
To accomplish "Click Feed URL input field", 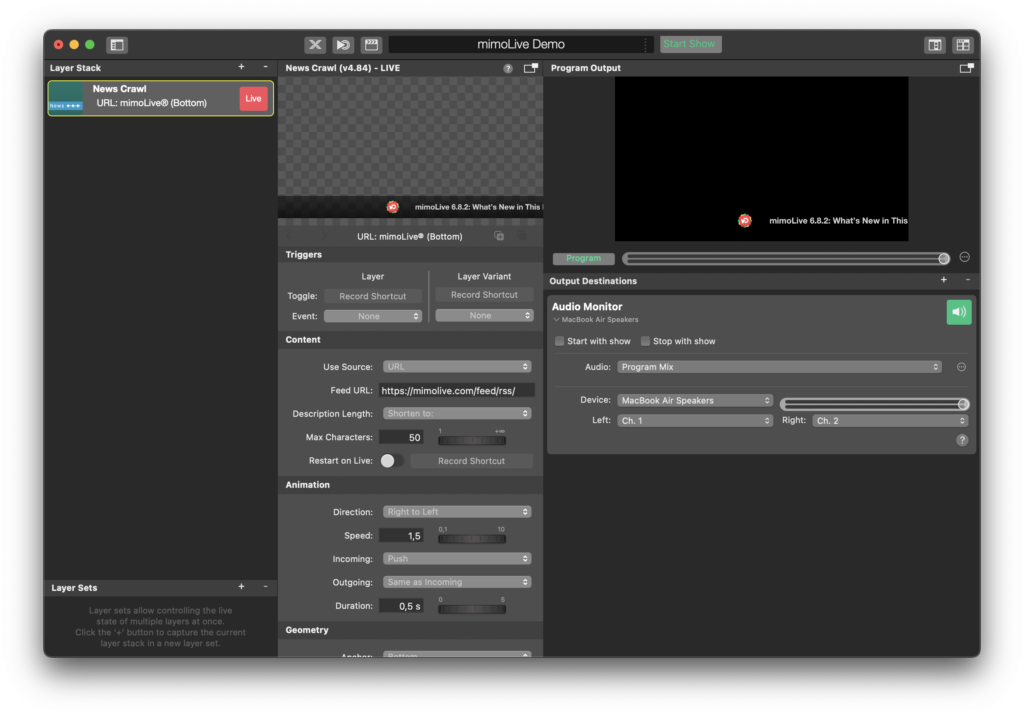I will click(x=456, y=390).
